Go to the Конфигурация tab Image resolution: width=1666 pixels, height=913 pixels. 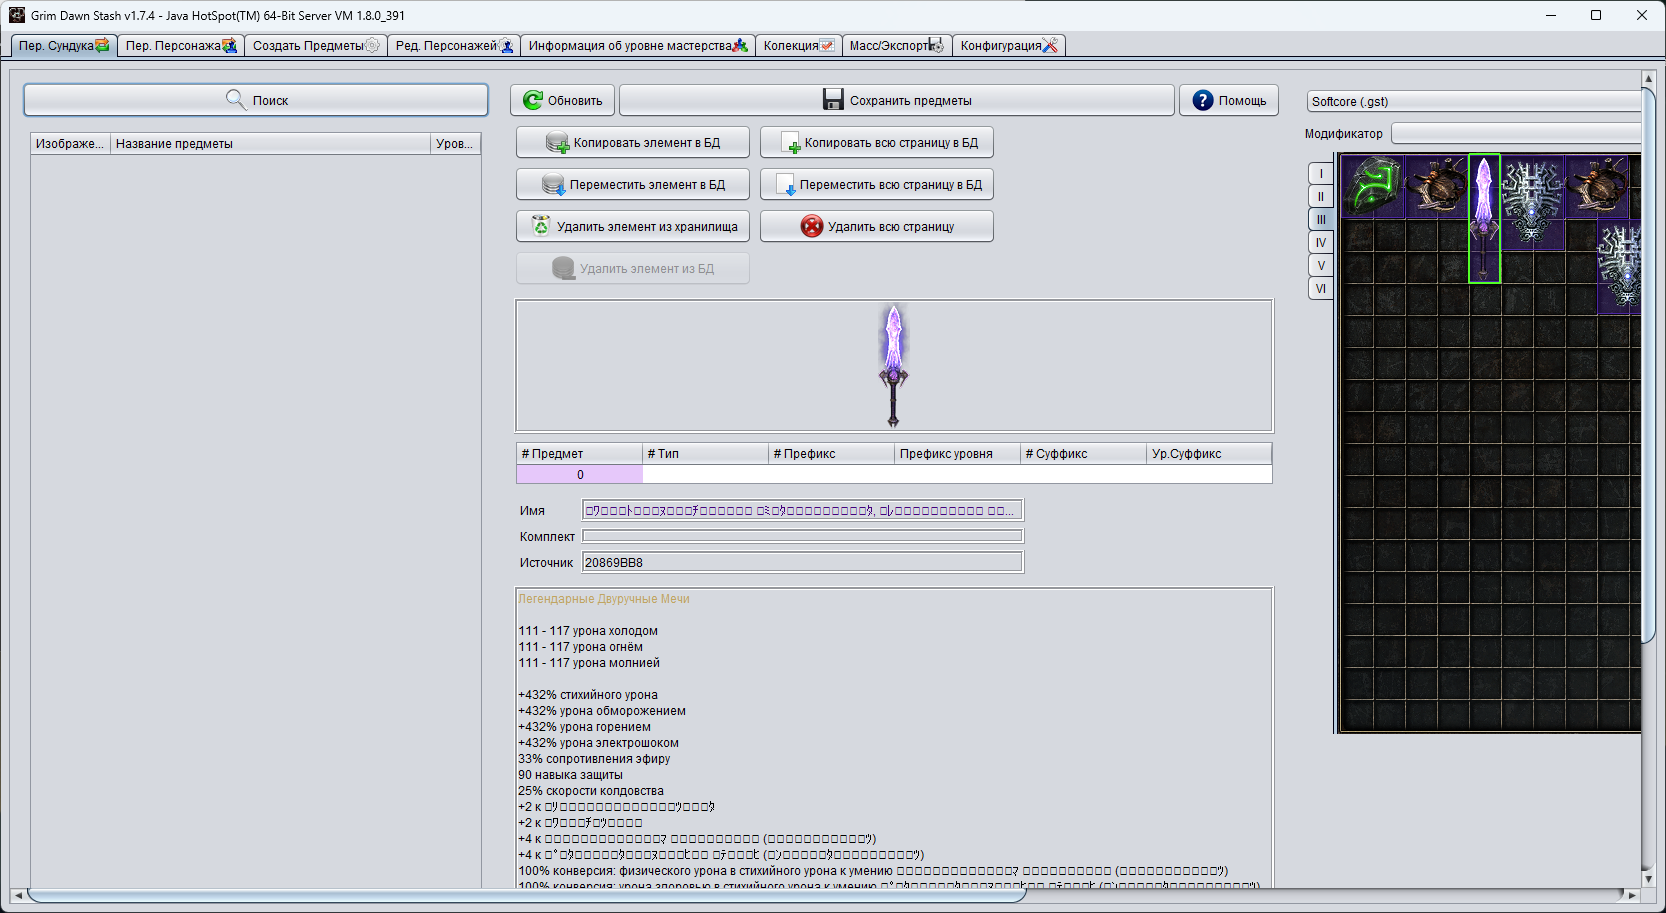coord(1008,46)
